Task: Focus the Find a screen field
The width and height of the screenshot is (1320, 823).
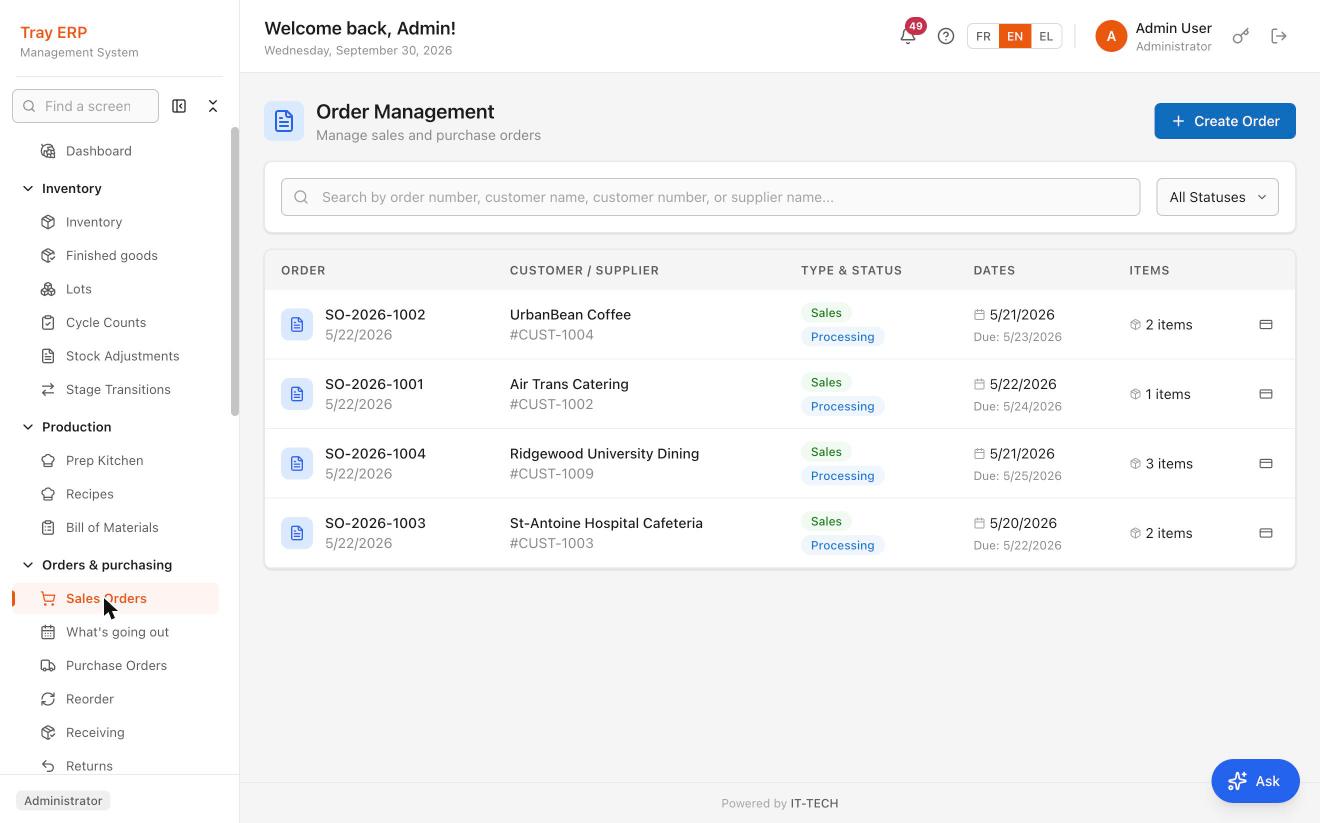Action: 85,106
